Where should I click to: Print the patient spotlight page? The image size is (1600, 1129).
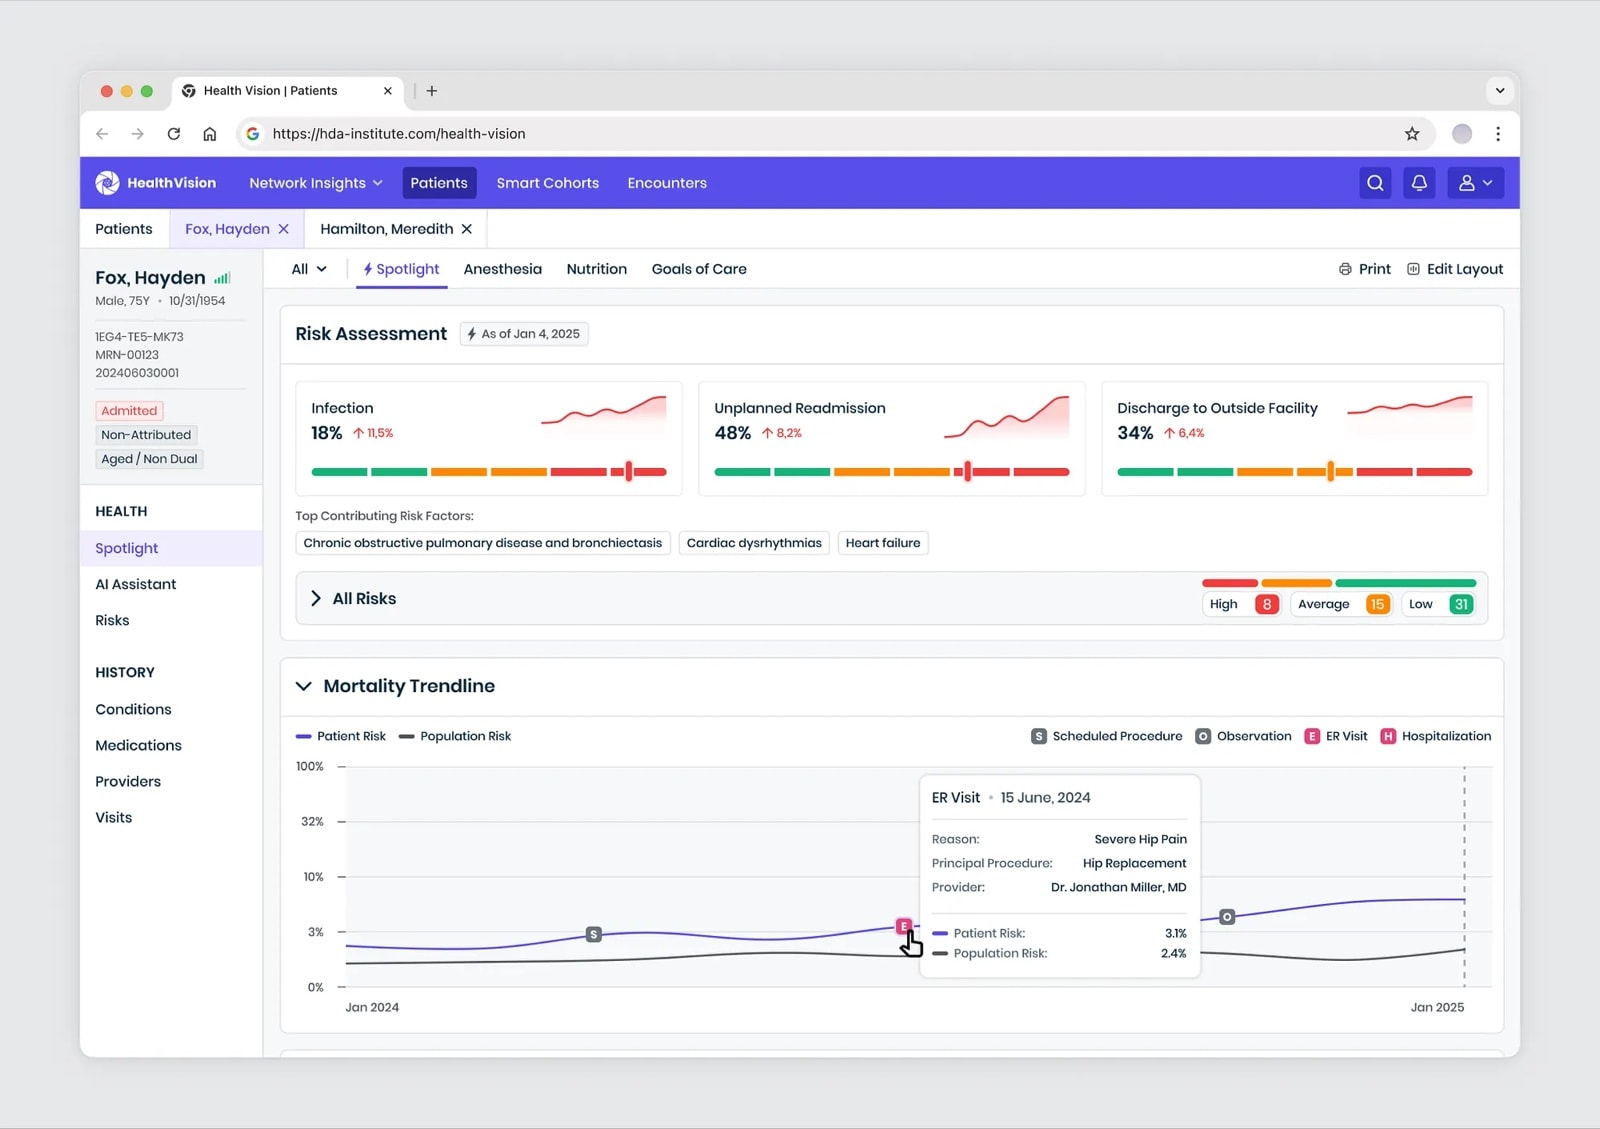click(x=1365, y=269)
